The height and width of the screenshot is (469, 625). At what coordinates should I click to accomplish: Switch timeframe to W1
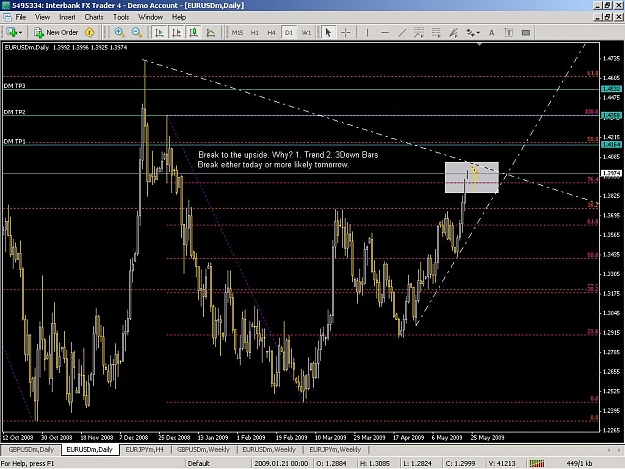(306, 33)
